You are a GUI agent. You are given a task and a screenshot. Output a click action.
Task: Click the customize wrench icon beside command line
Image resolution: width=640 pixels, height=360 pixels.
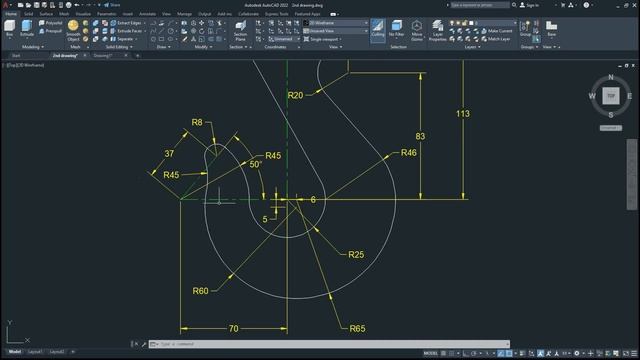[x=144, y=344]
